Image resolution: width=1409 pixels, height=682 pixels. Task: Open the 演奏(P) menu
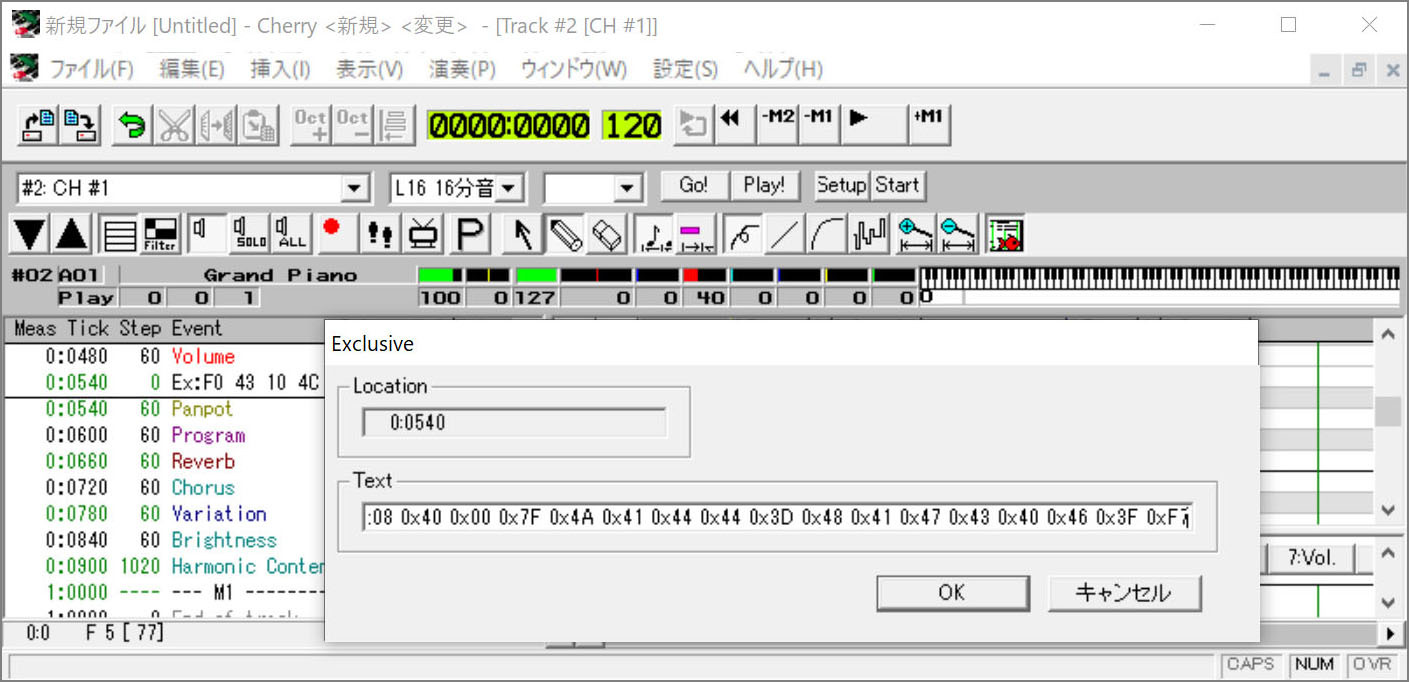click(462, 69)
